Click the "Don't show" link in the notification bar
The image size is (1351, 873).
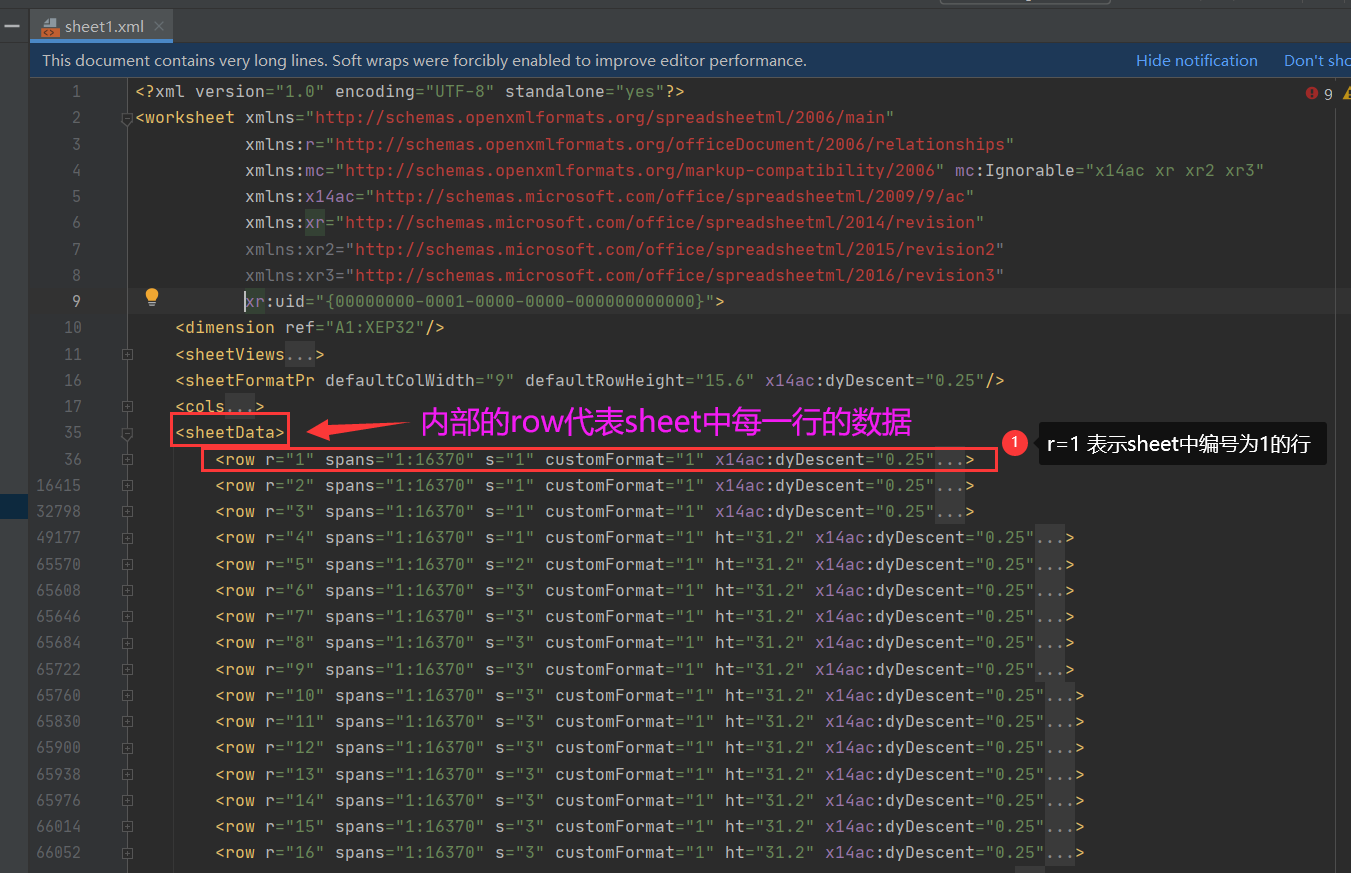(x=1320, y=60)
